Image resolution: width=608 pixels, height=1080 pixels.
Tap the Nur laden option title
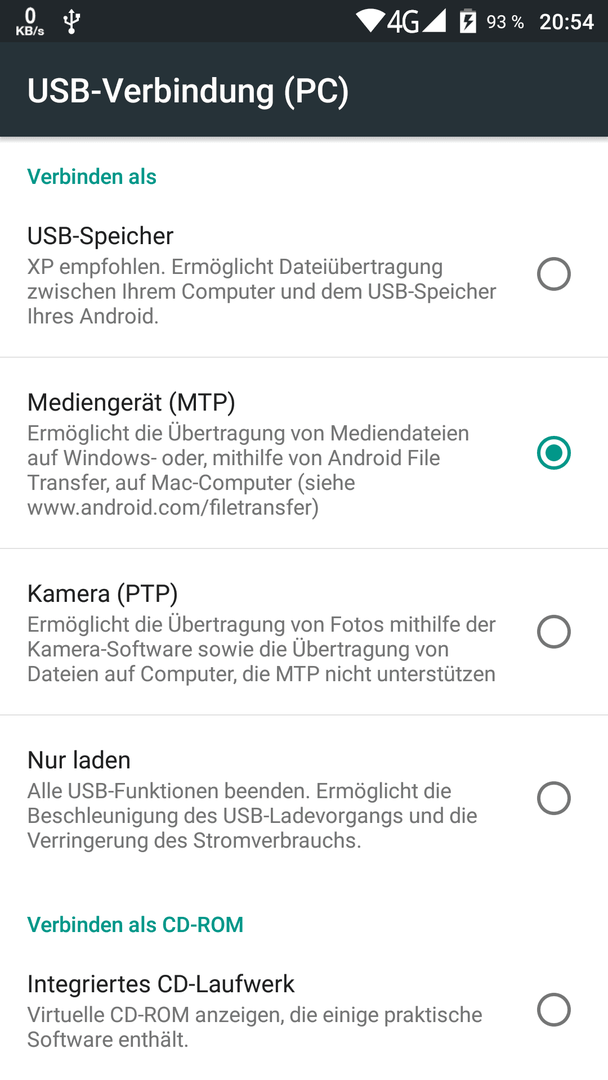pyautogui.click(x=79, y=760)
